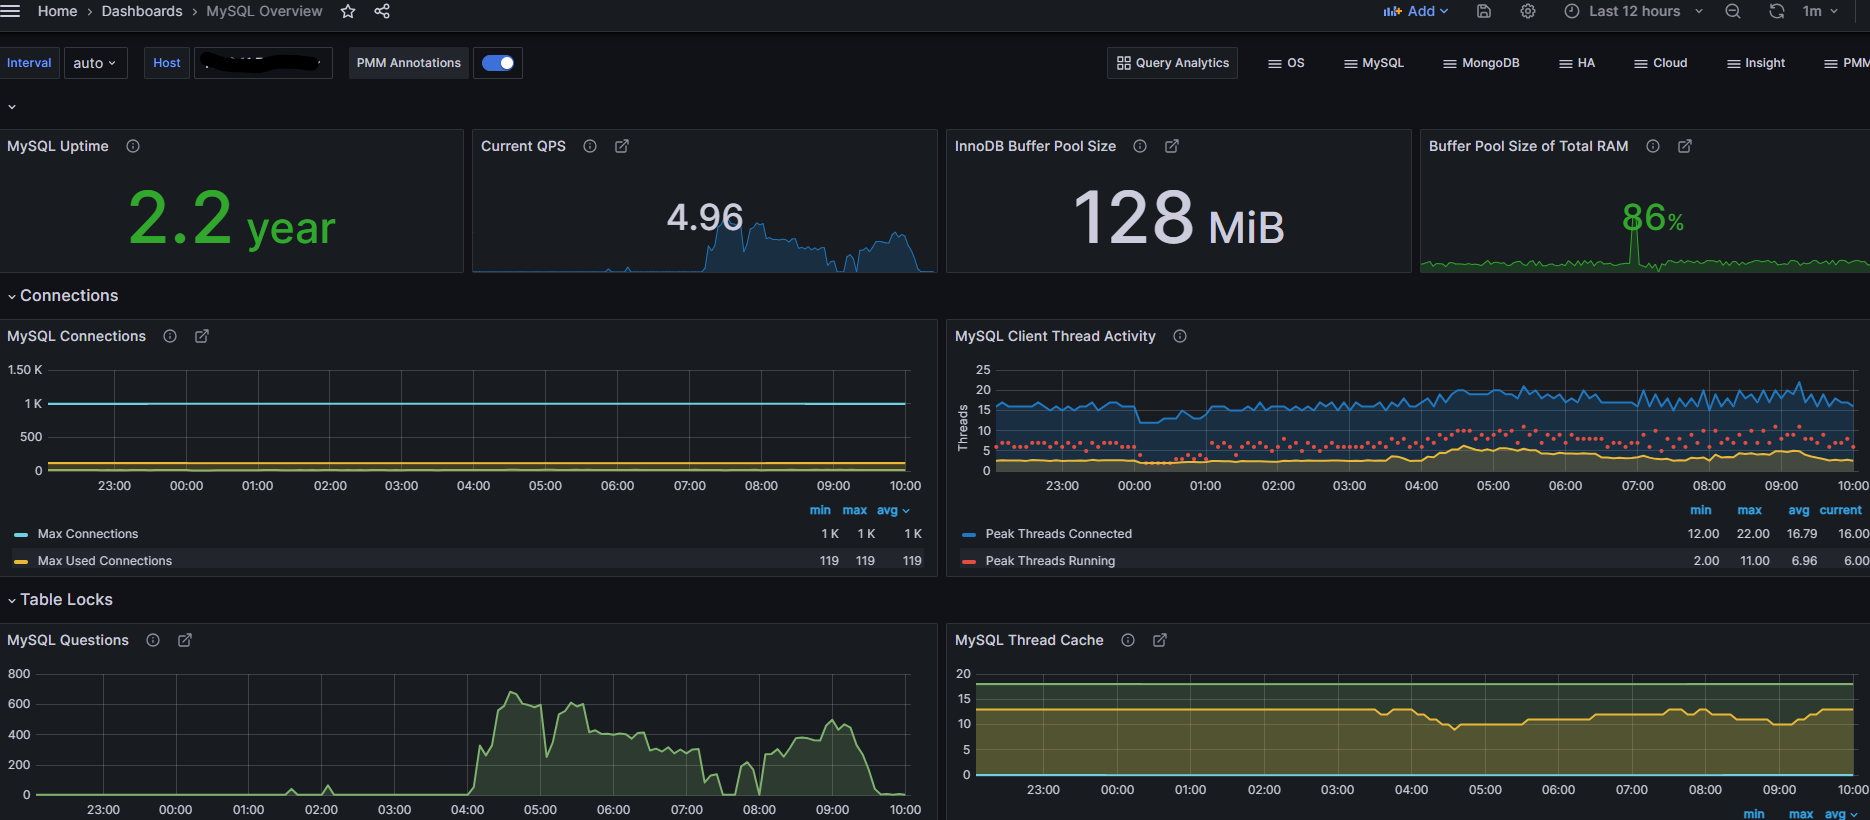Image resolution: width=1870 pixels, height=820 pixels.
Task: Show info for Current QPS panel
Action: click(x=590, y=146)
